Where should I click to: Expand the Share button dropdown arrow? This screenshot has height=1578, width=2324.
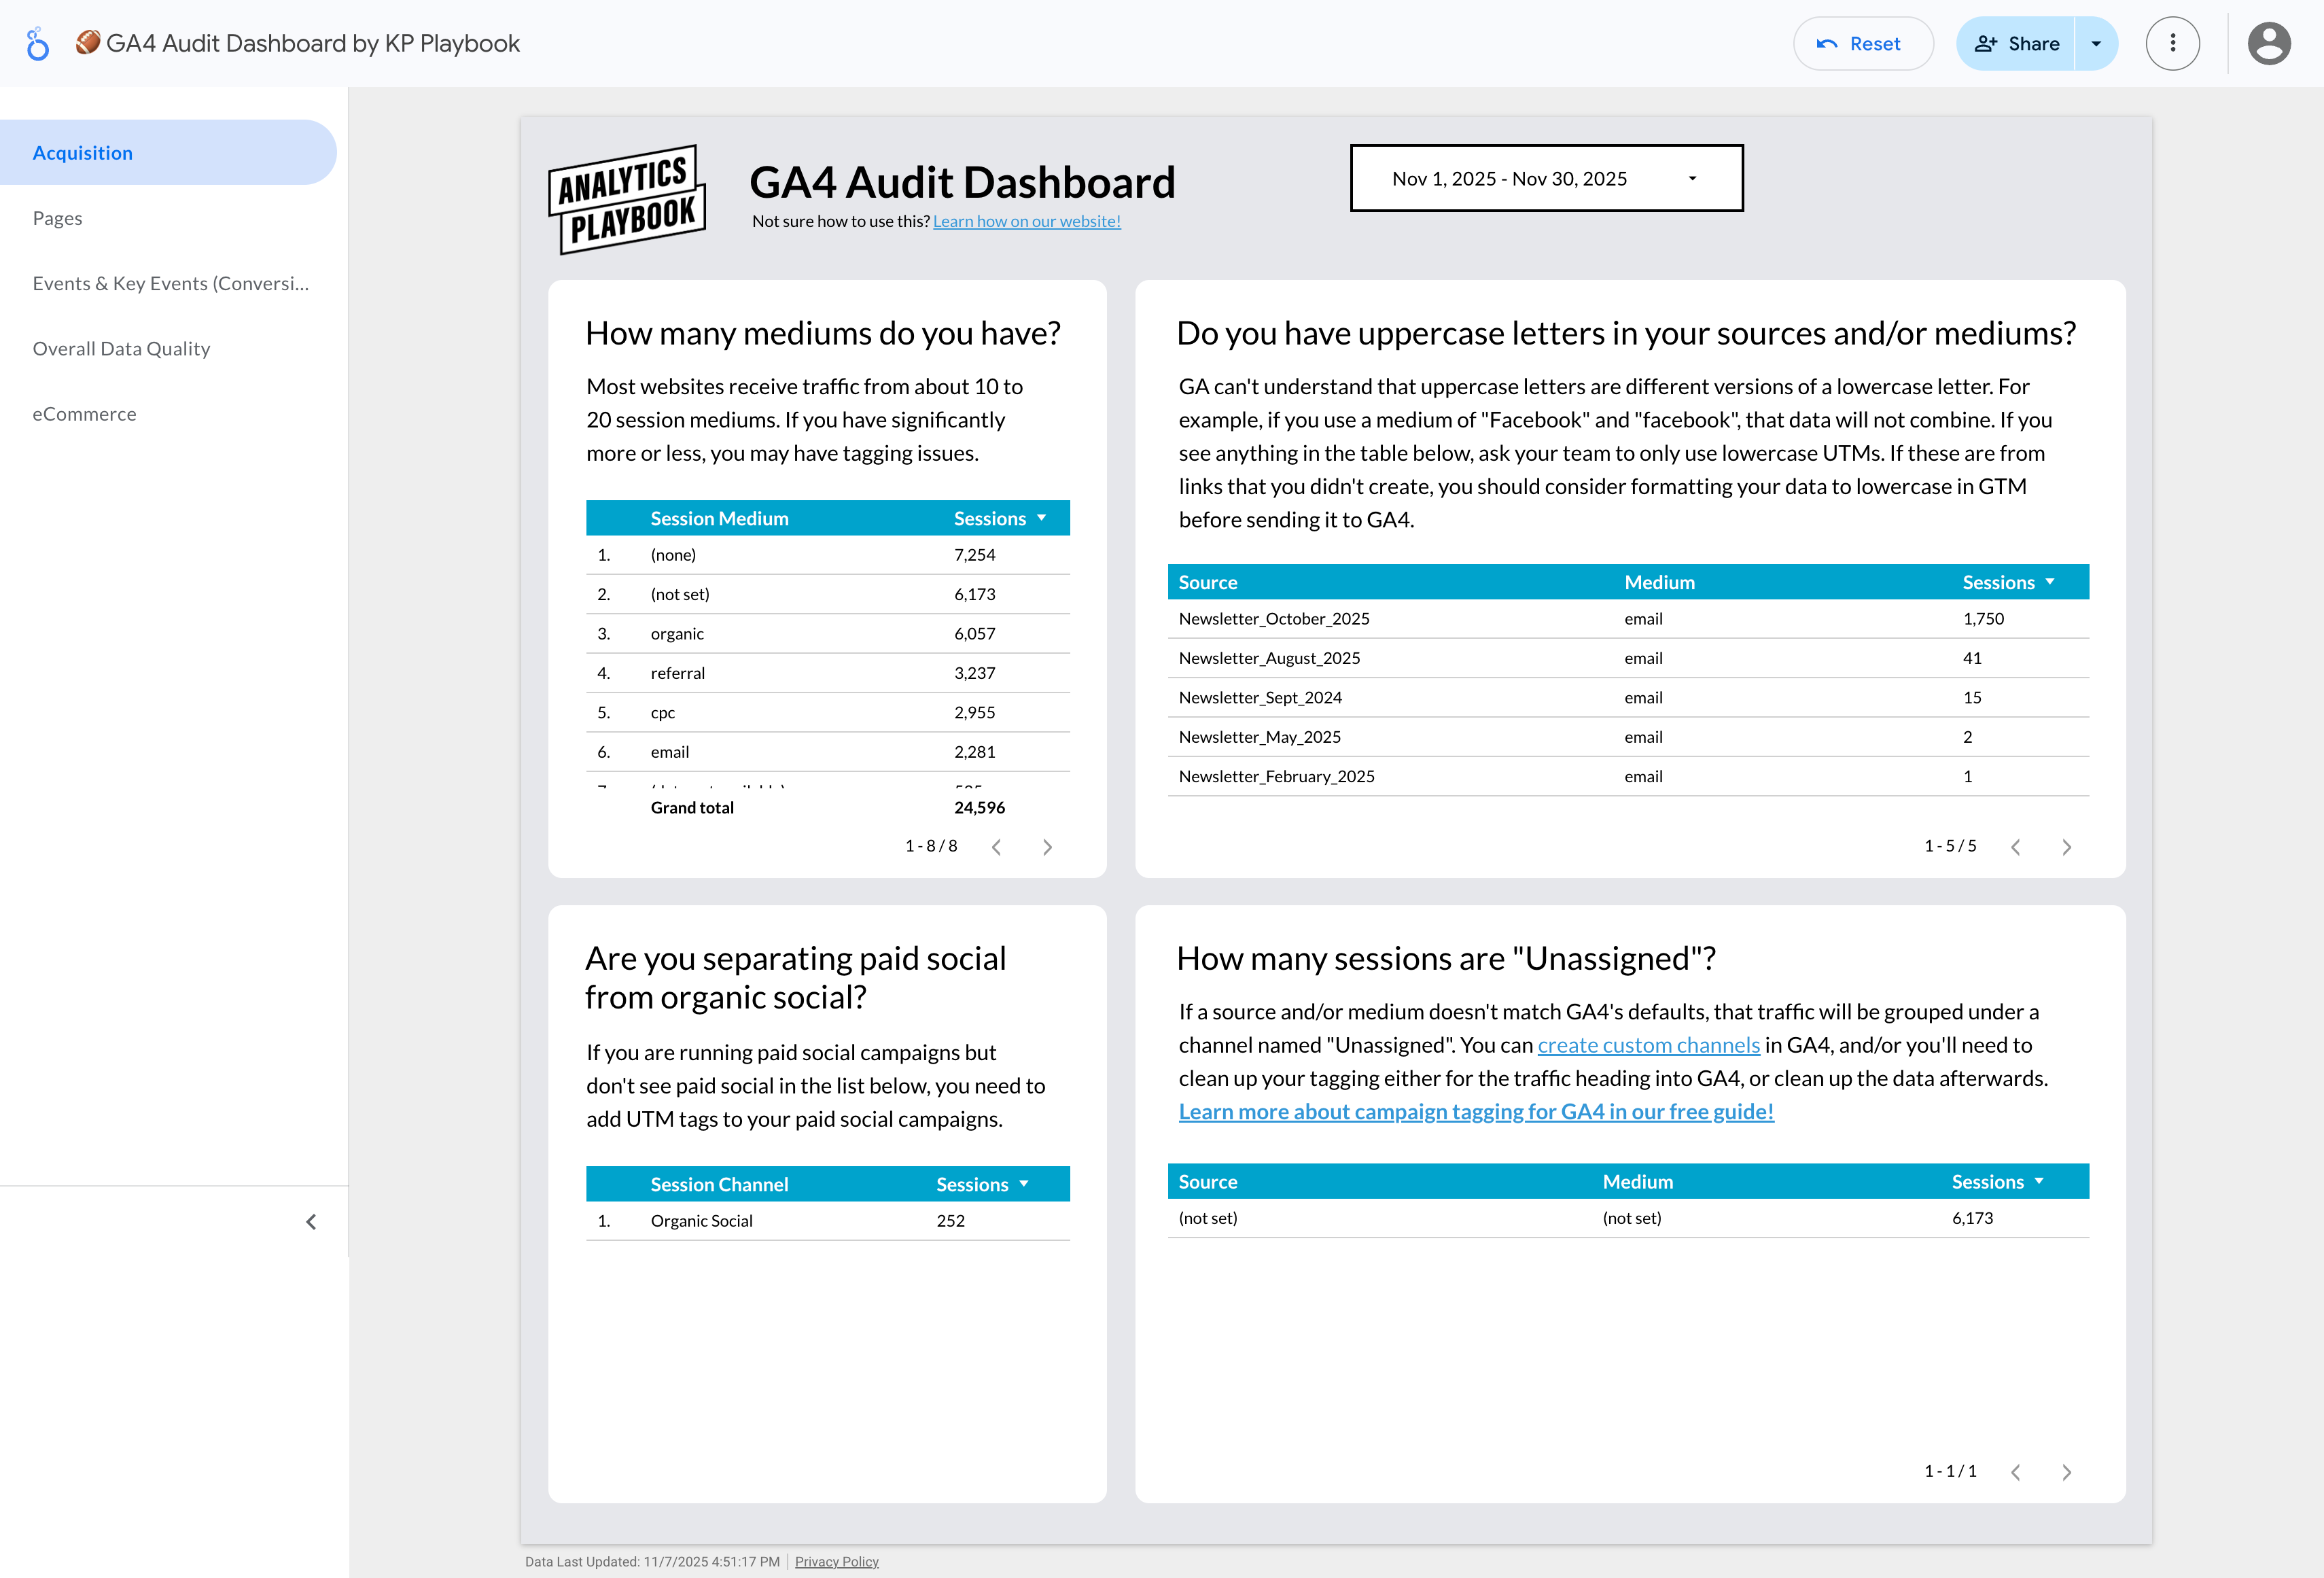click(2096, 44)
